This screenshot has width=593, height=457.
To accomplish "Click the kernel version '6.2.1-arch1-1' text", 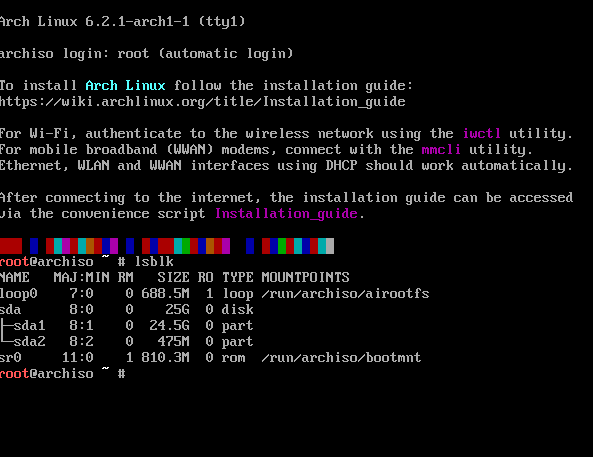I will click(x=137, y=21).
